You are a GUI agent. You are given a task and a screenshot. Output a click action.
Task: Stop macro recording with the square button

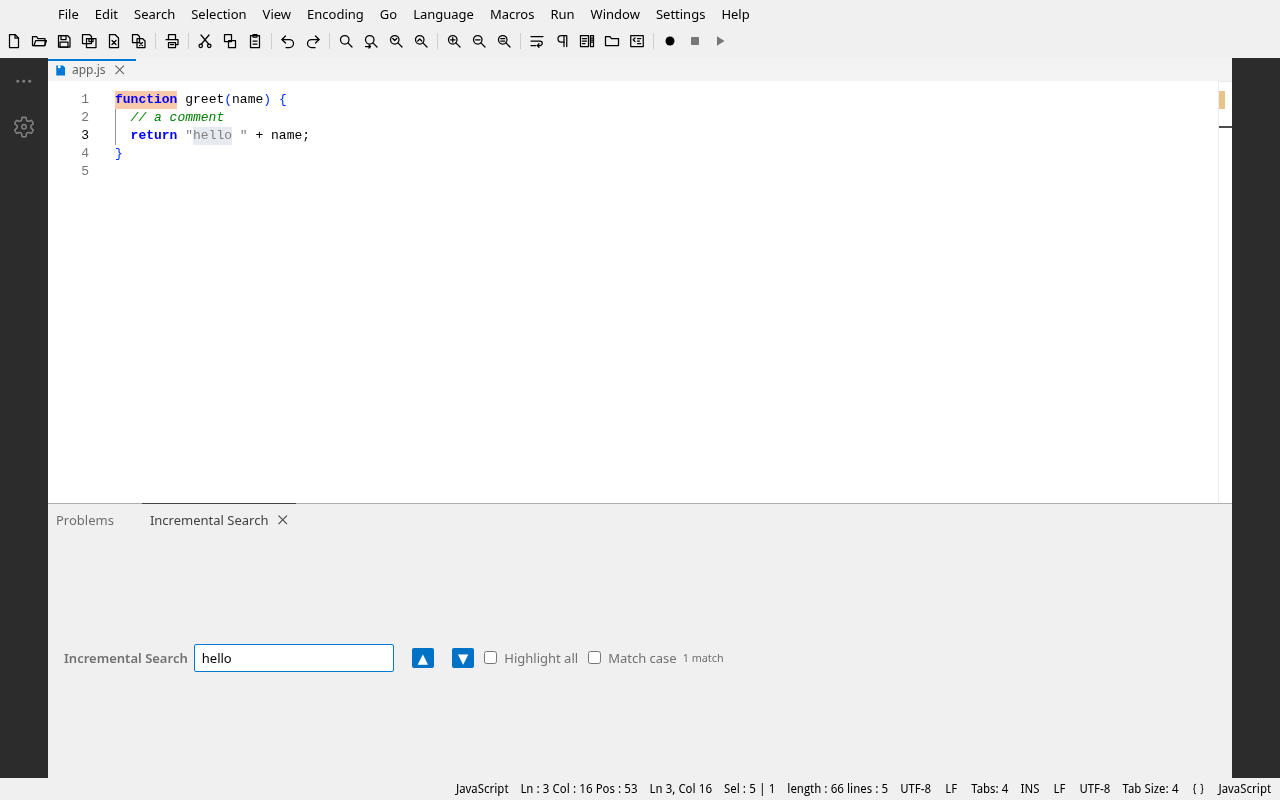695,41
